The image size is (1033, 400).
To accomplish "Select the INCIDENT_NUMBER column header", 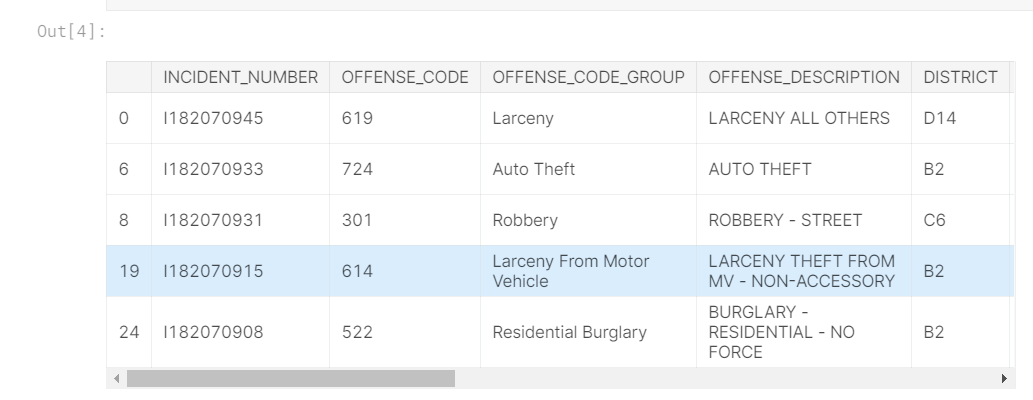I will (240, 77).
